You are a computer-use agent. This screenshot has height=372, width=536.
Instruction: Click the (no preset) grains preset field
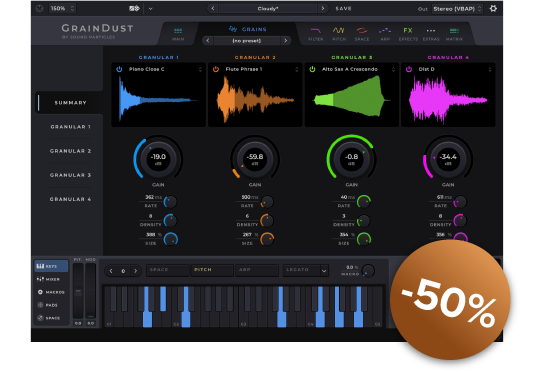tap(247, 41)
